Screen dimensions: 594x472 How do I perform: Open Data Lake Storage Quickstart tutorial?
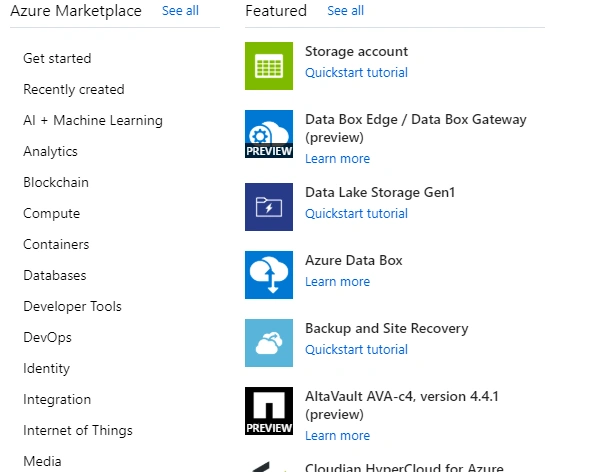point(356,213)
